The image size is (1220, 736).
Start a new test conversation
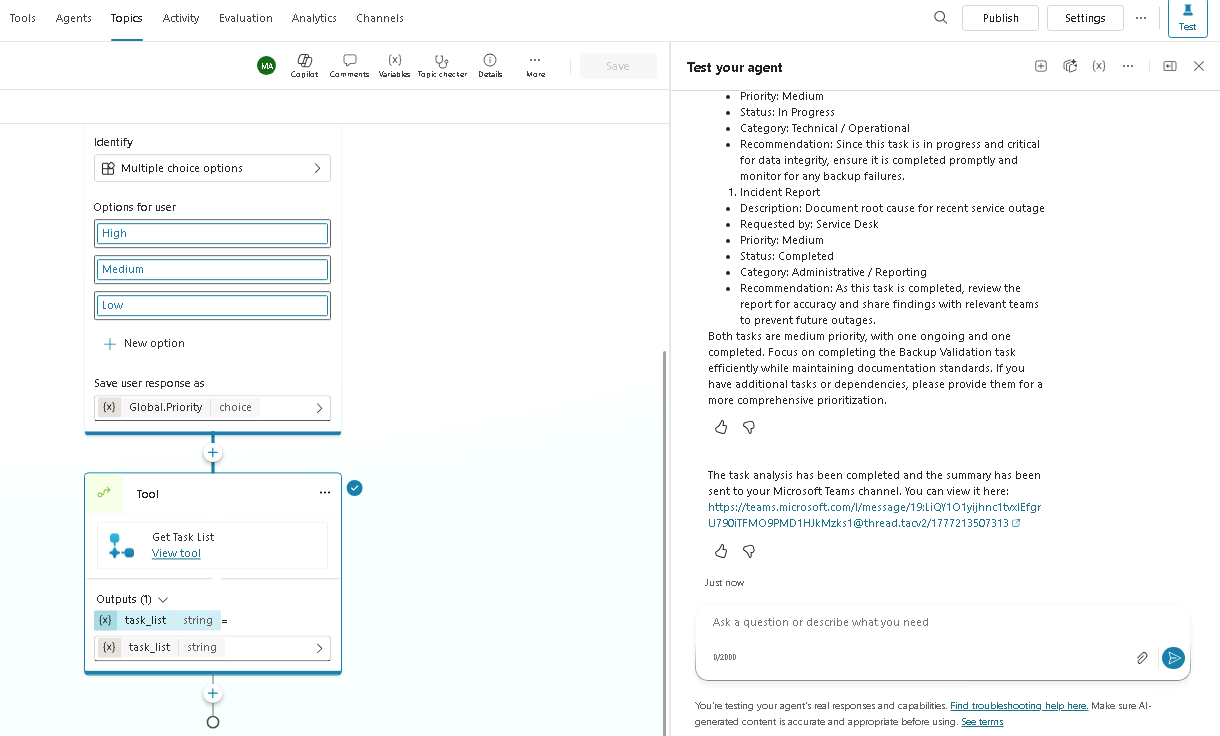1040,66
